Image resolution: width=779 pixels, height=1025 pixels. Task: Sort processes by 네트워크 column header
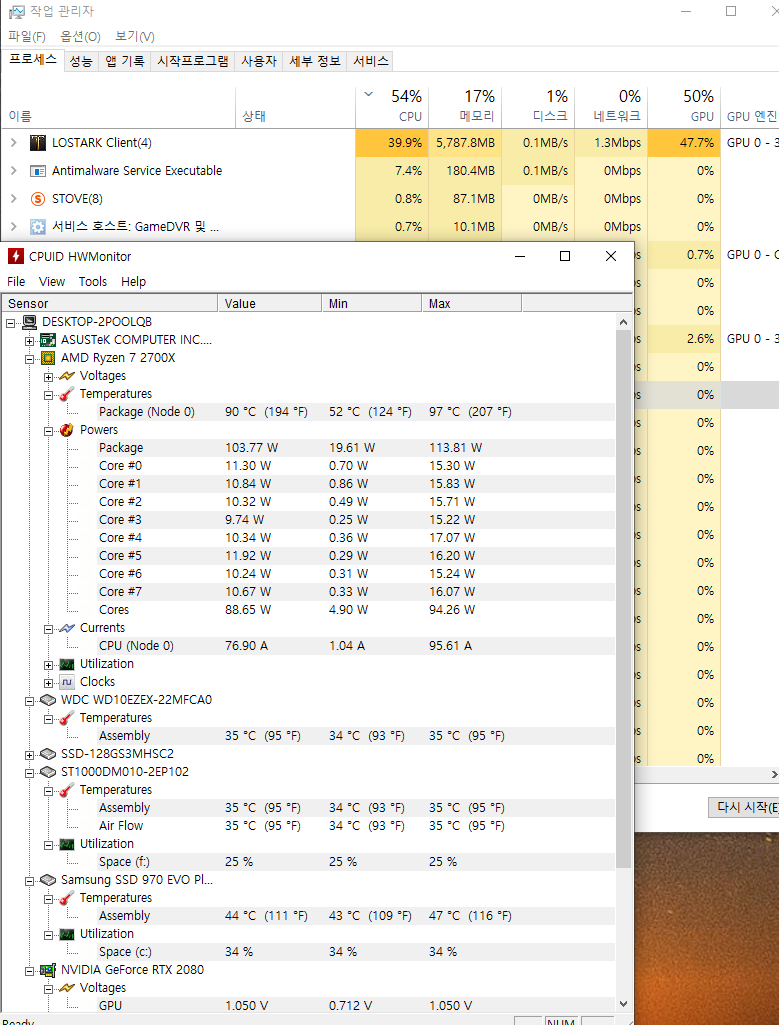[x=610, y=107]
